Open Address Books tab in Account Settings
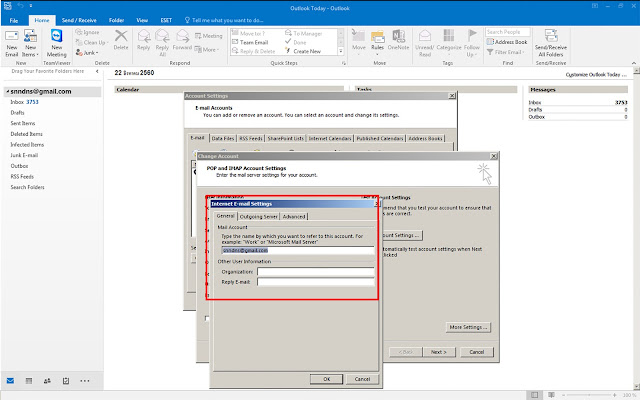640x400 pixels. pyautogui.click(x=425, y=138)
